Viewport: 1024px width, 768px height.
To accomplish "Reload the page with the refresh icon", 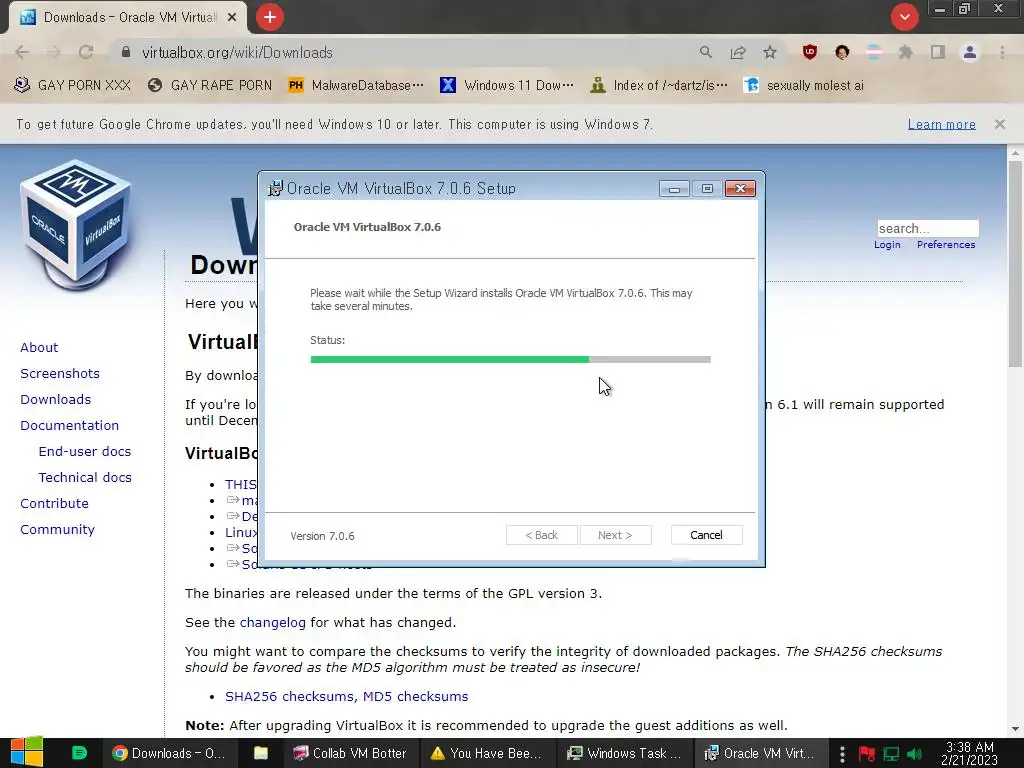I will tap(86, 52).
